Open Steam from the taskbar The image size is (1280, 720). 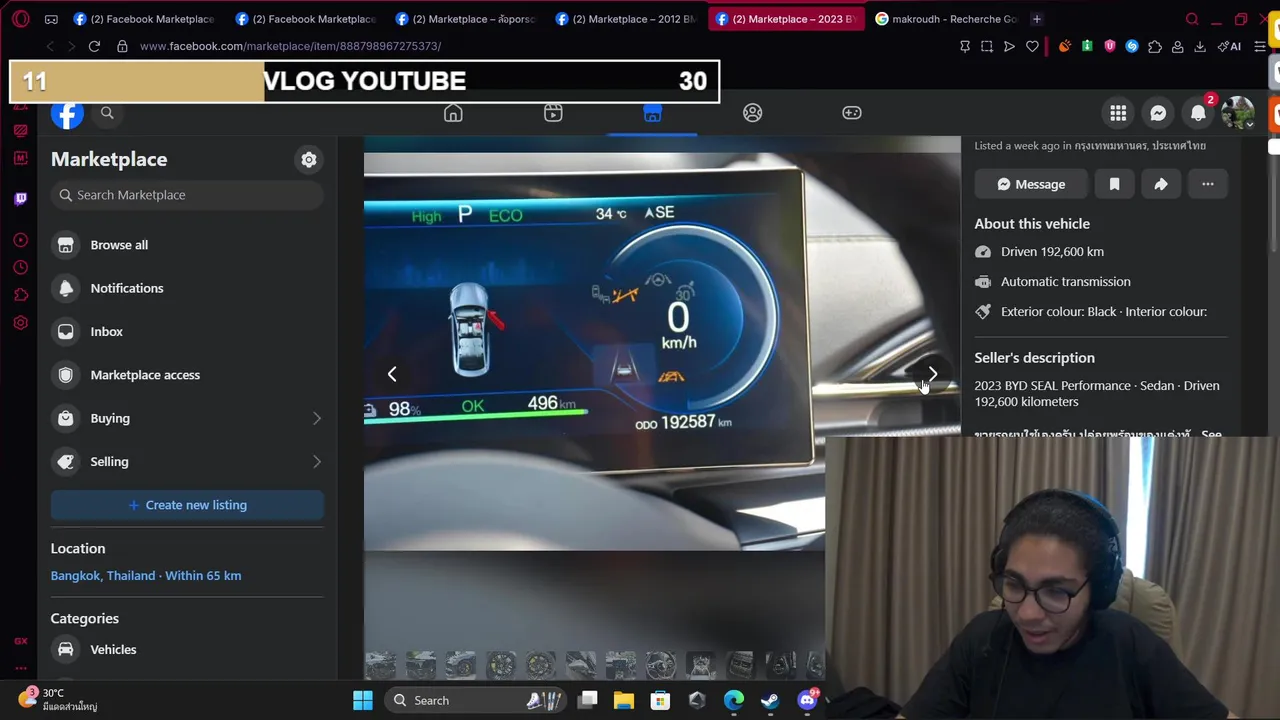click(770, 701)
